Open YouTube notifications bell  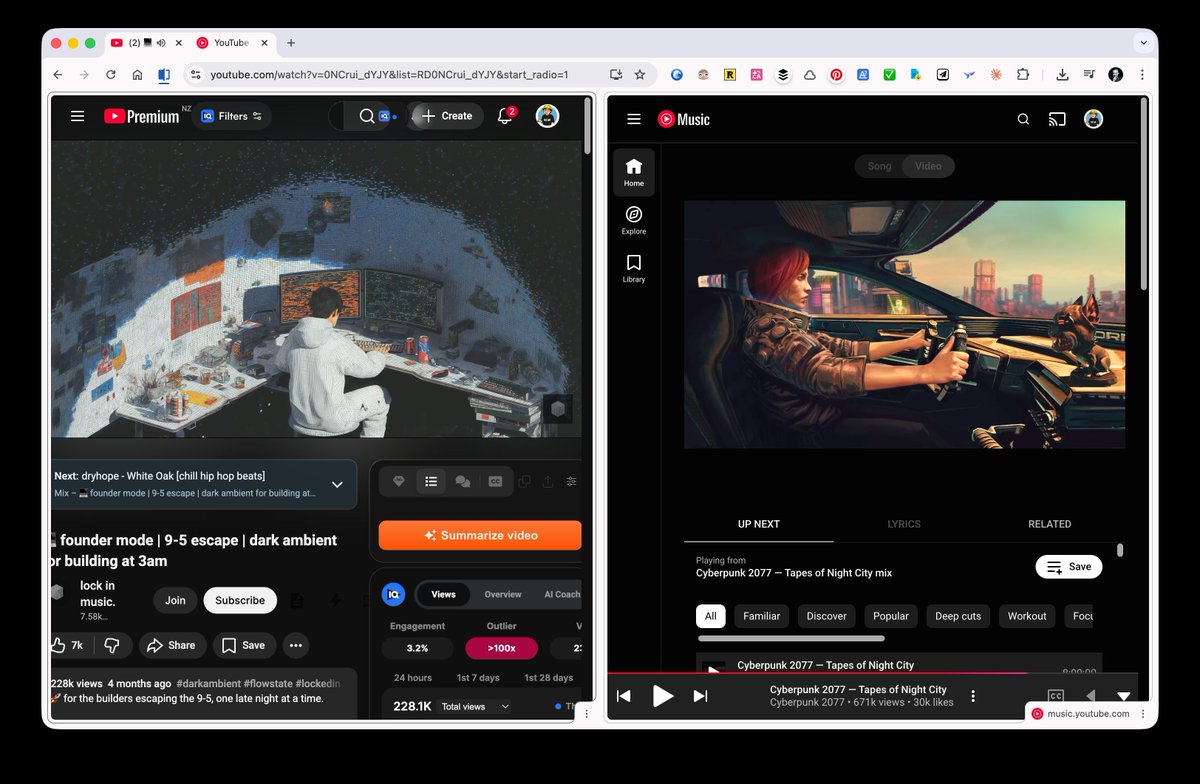coord(505,116)
